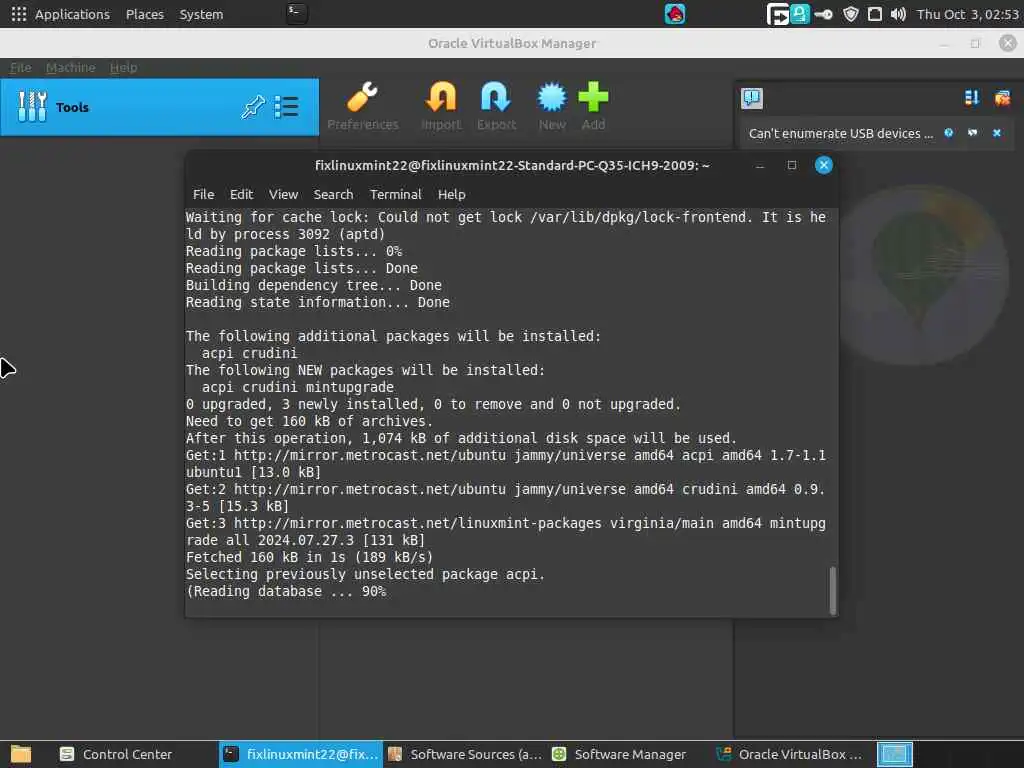
Task: Click the key tray icon
Action: (x=824, y=14)
